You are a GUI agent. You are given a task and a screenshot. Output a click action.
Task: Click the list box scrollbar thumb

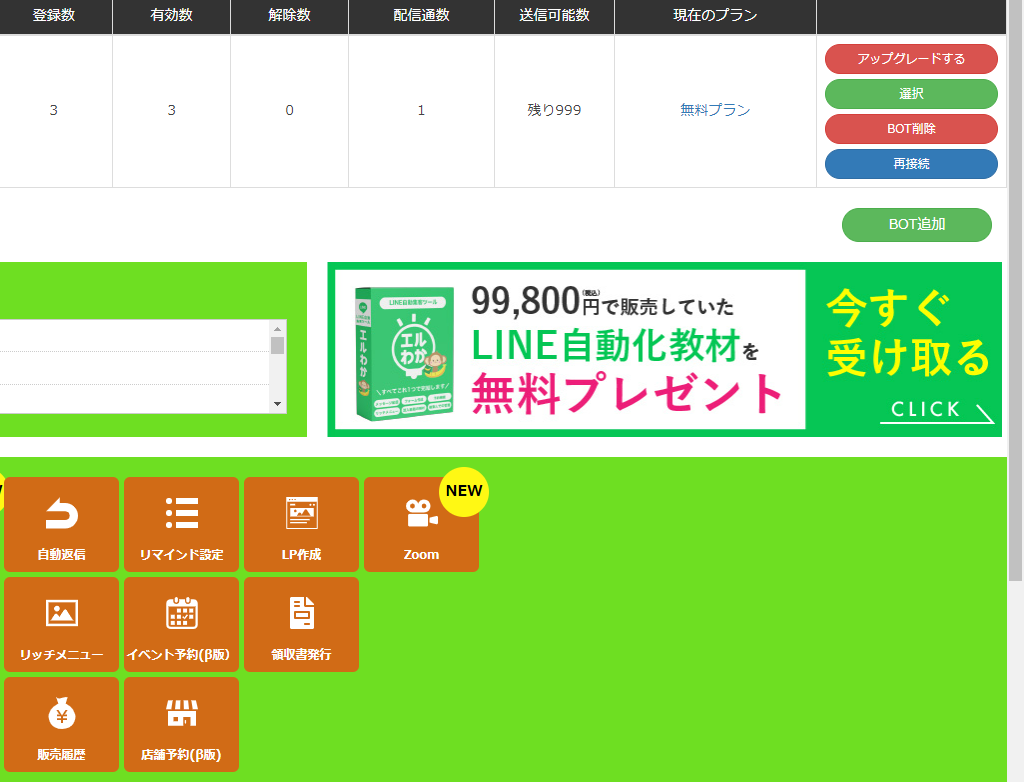point(278,346)
